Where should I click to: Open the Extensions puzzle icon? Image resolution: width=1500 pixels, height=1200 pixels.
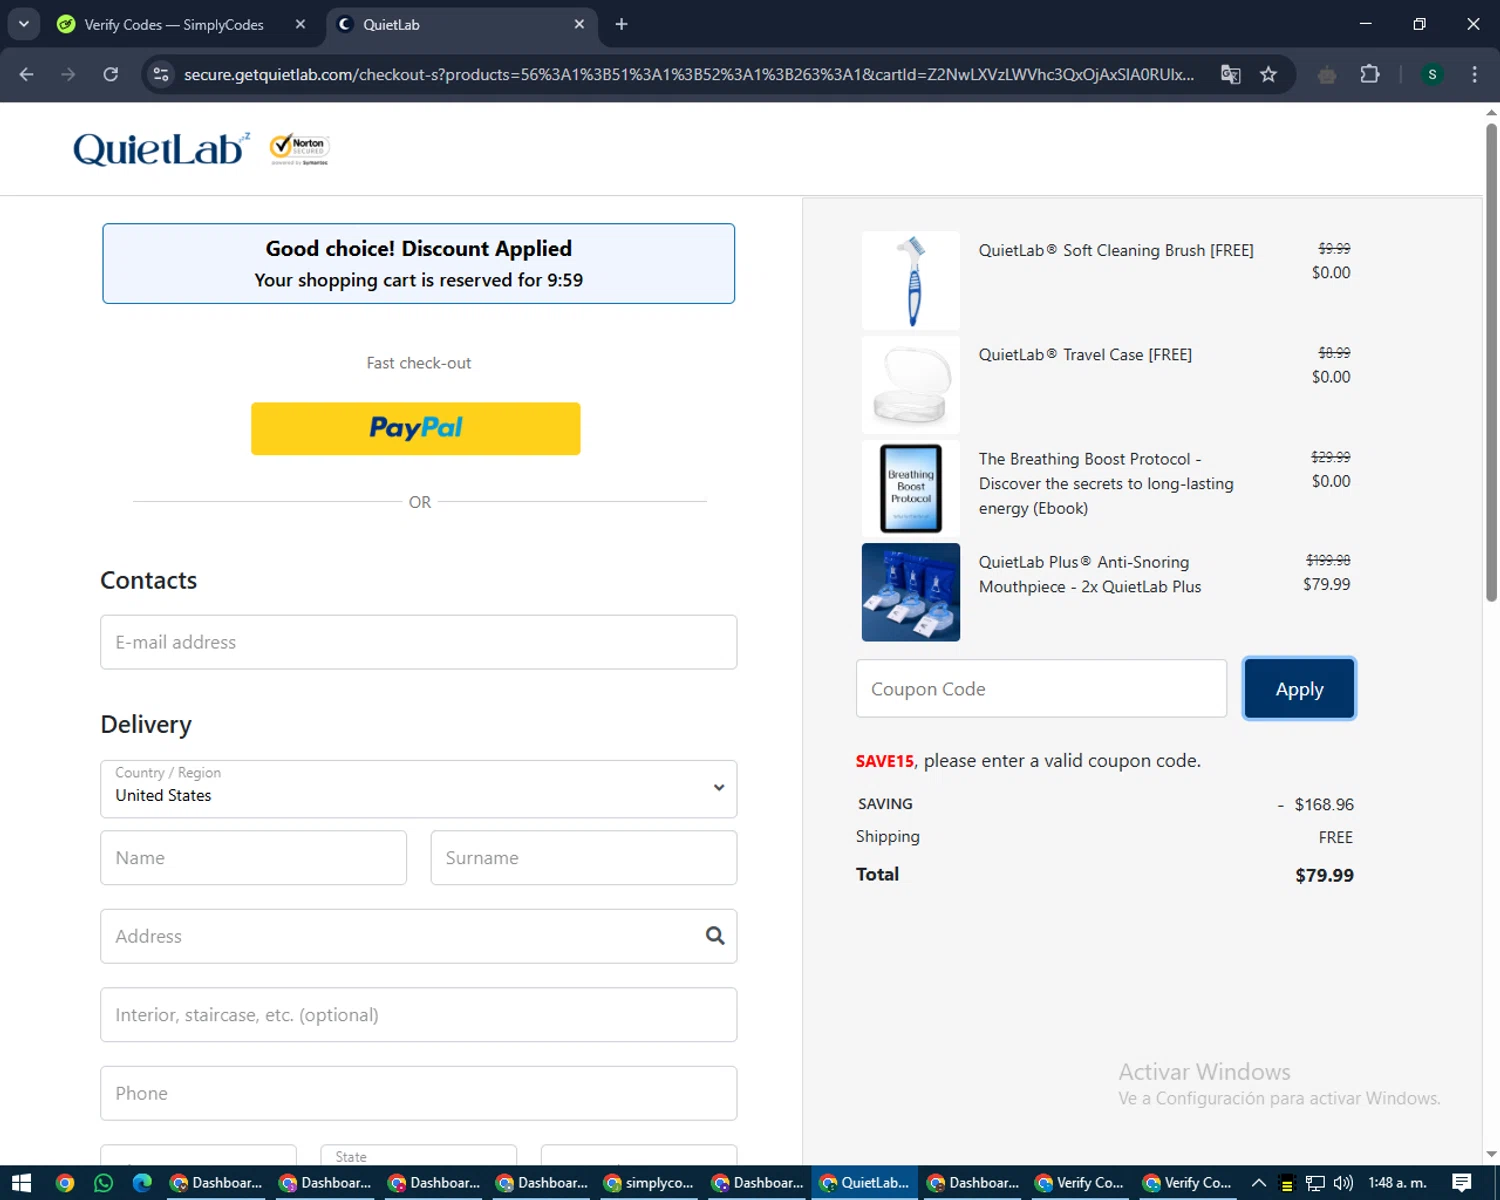[1370, 74]
